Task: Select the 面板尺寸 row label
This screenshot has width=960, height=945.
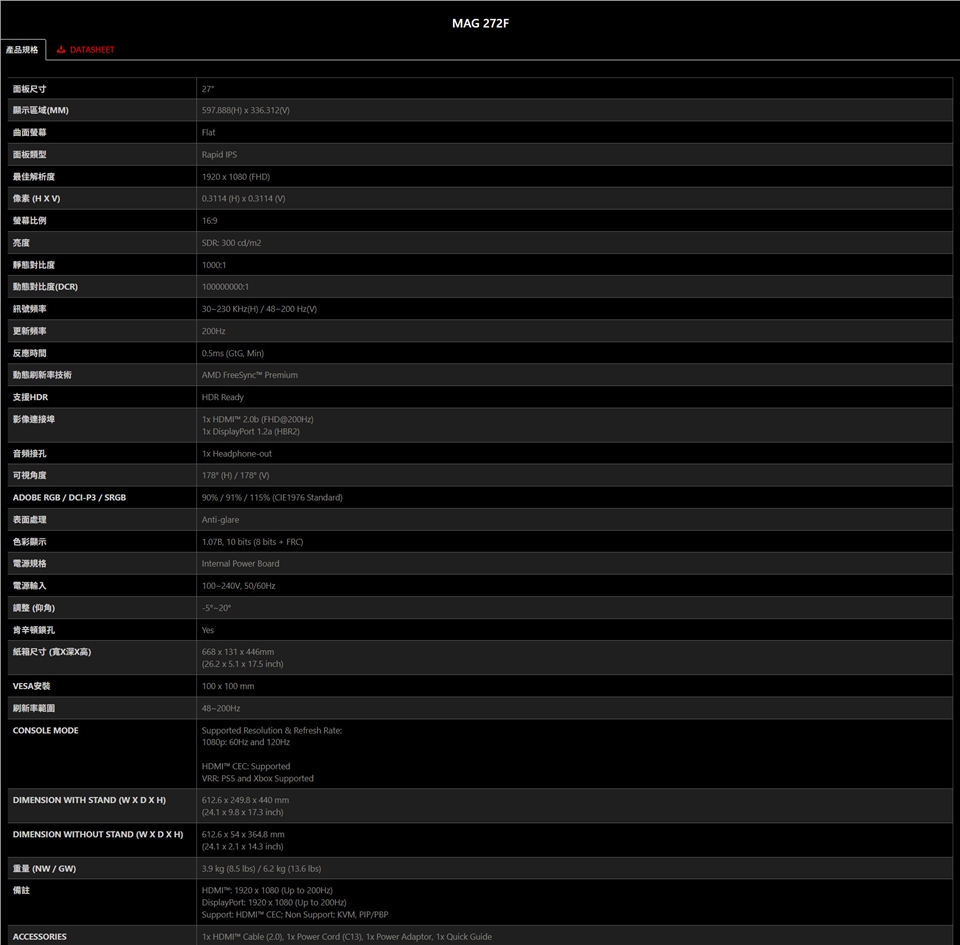Action: pos(29,89)
